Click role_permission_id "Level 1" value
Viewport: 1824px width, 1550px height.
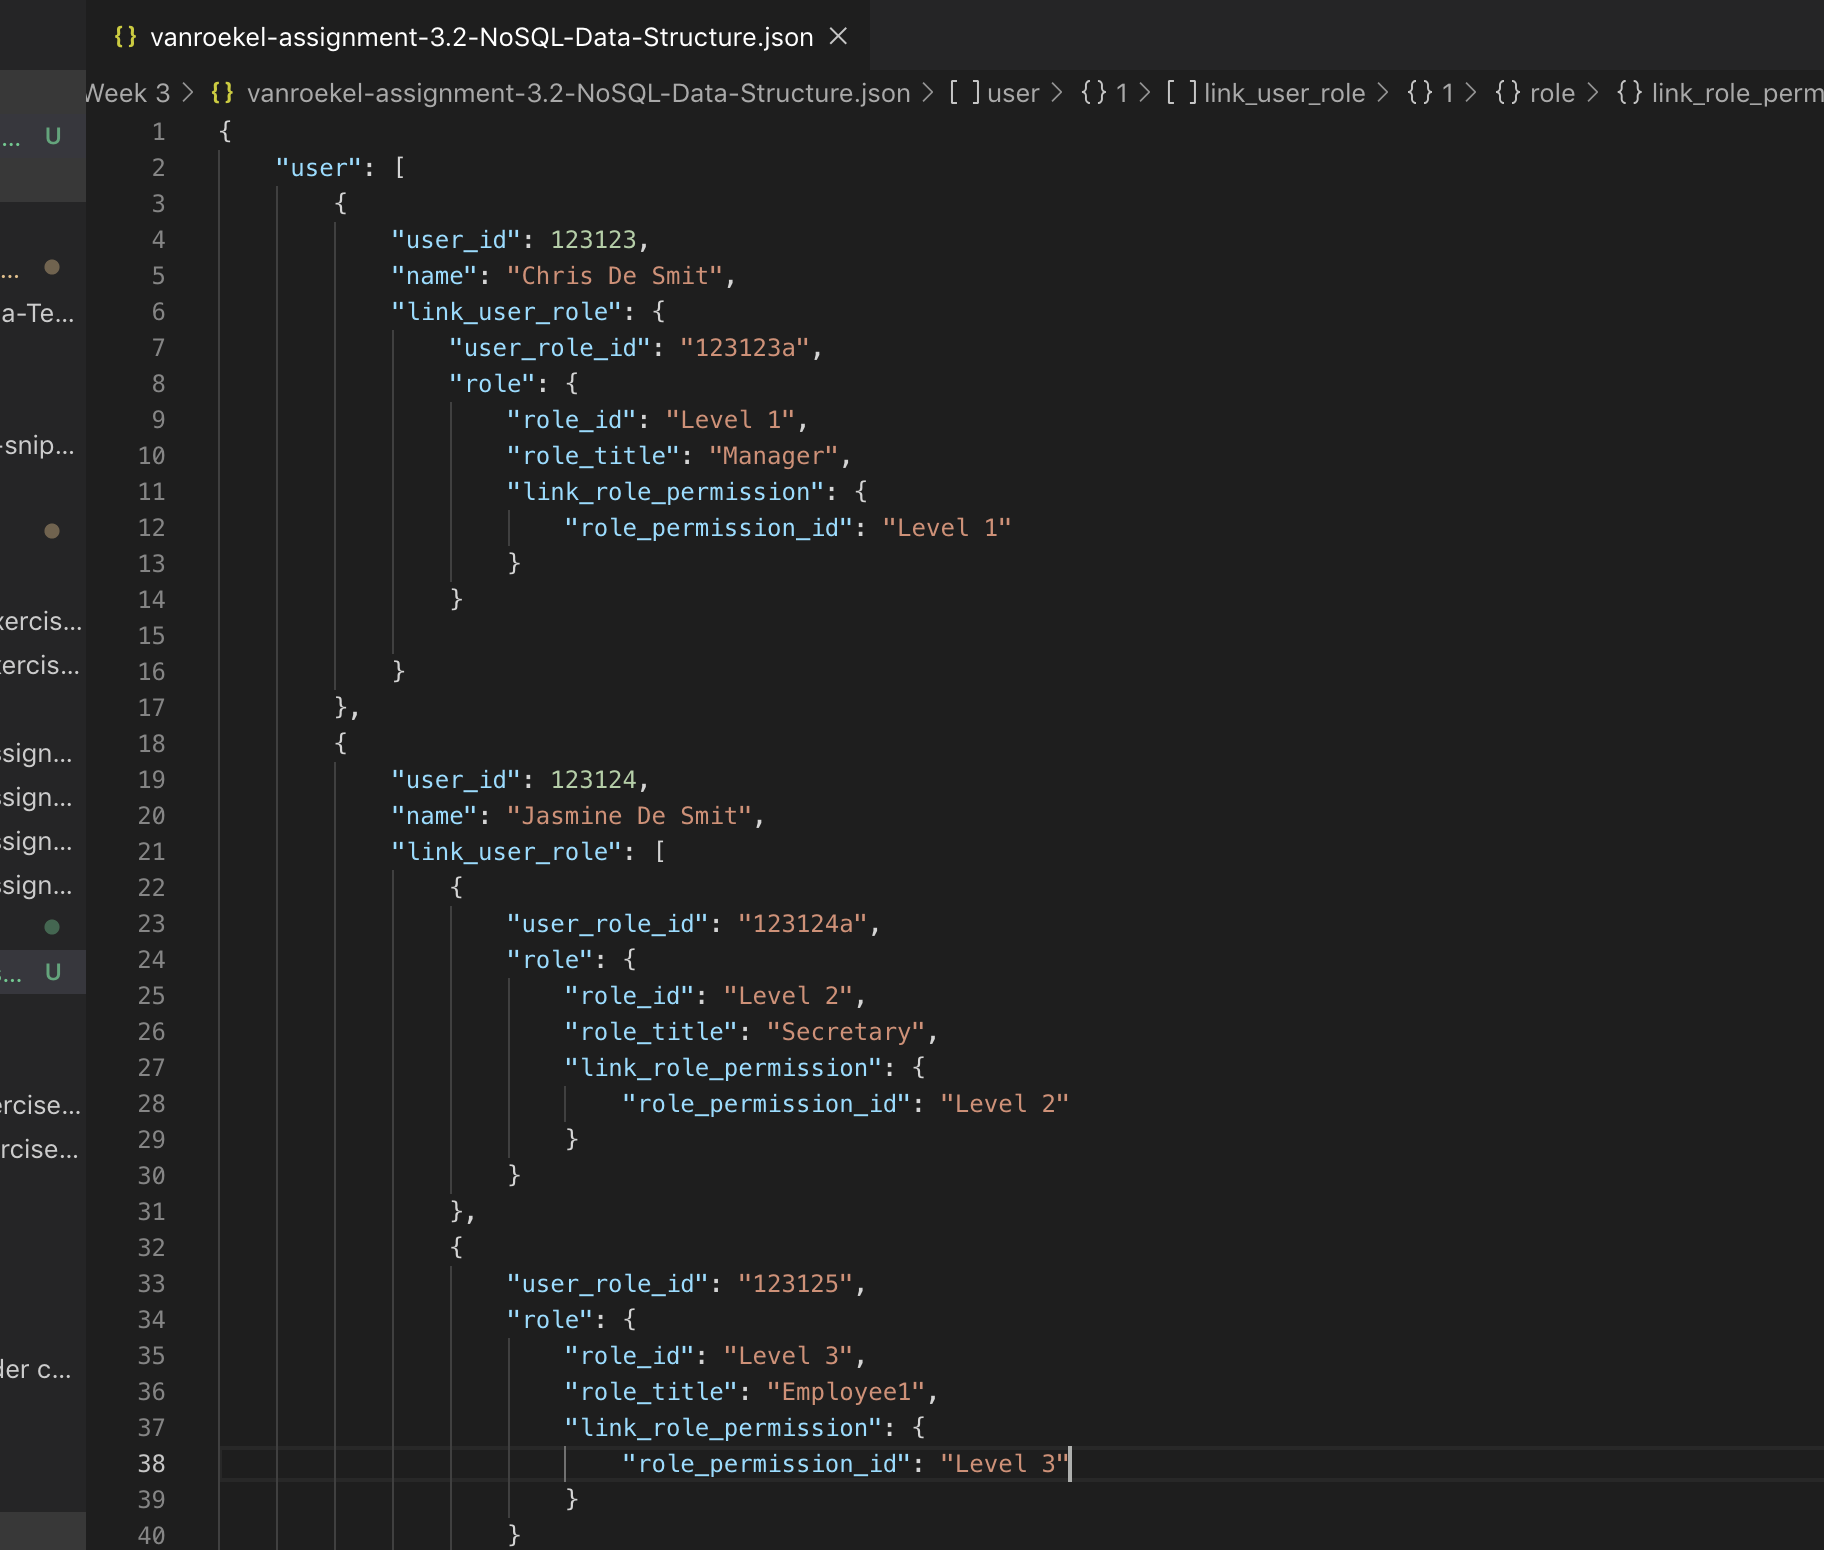pyautogui.click(x=947, y=528)
